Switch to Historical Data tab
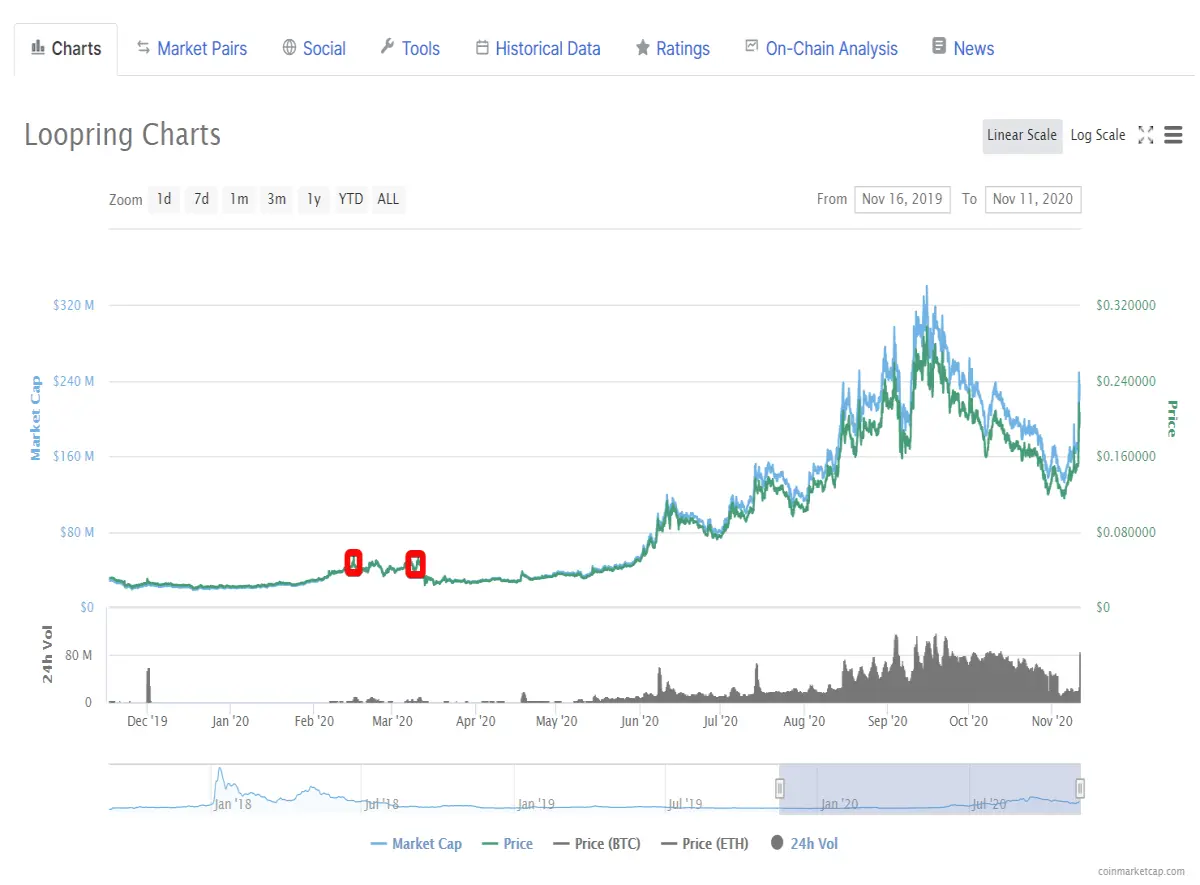The image size is (1200, 885). (538, 49)
